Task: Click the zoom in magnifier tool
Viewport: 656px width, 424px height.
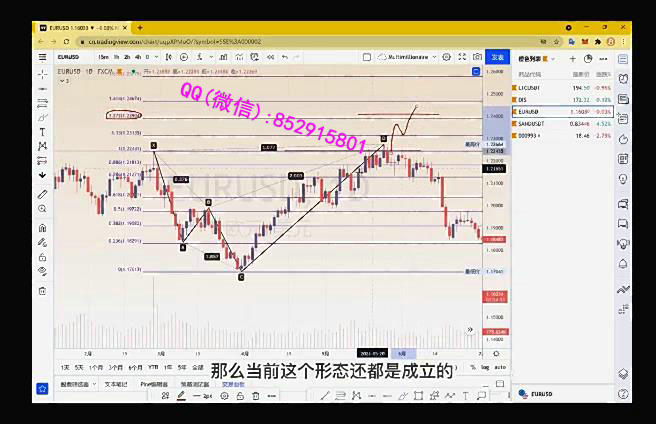Action: point(42,210)
